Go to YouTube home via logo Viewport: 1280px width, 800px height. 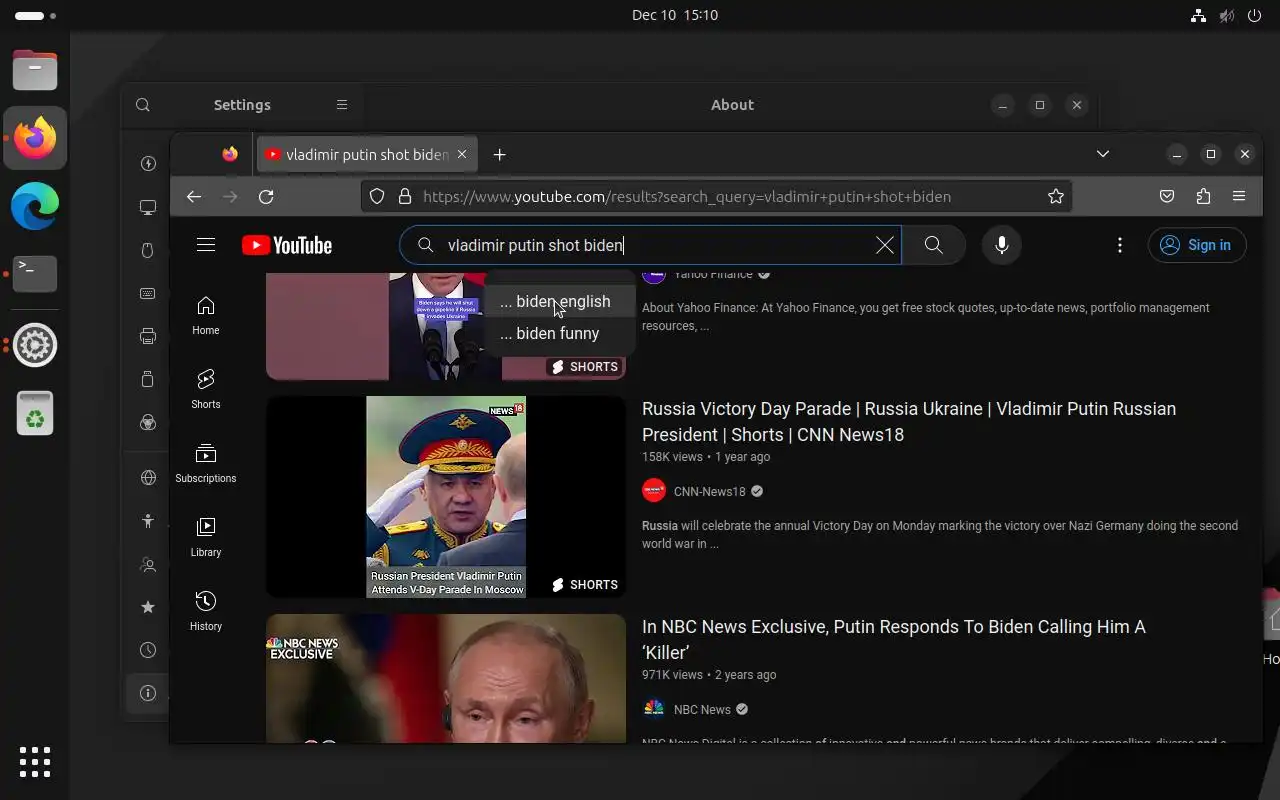(287, 245)
